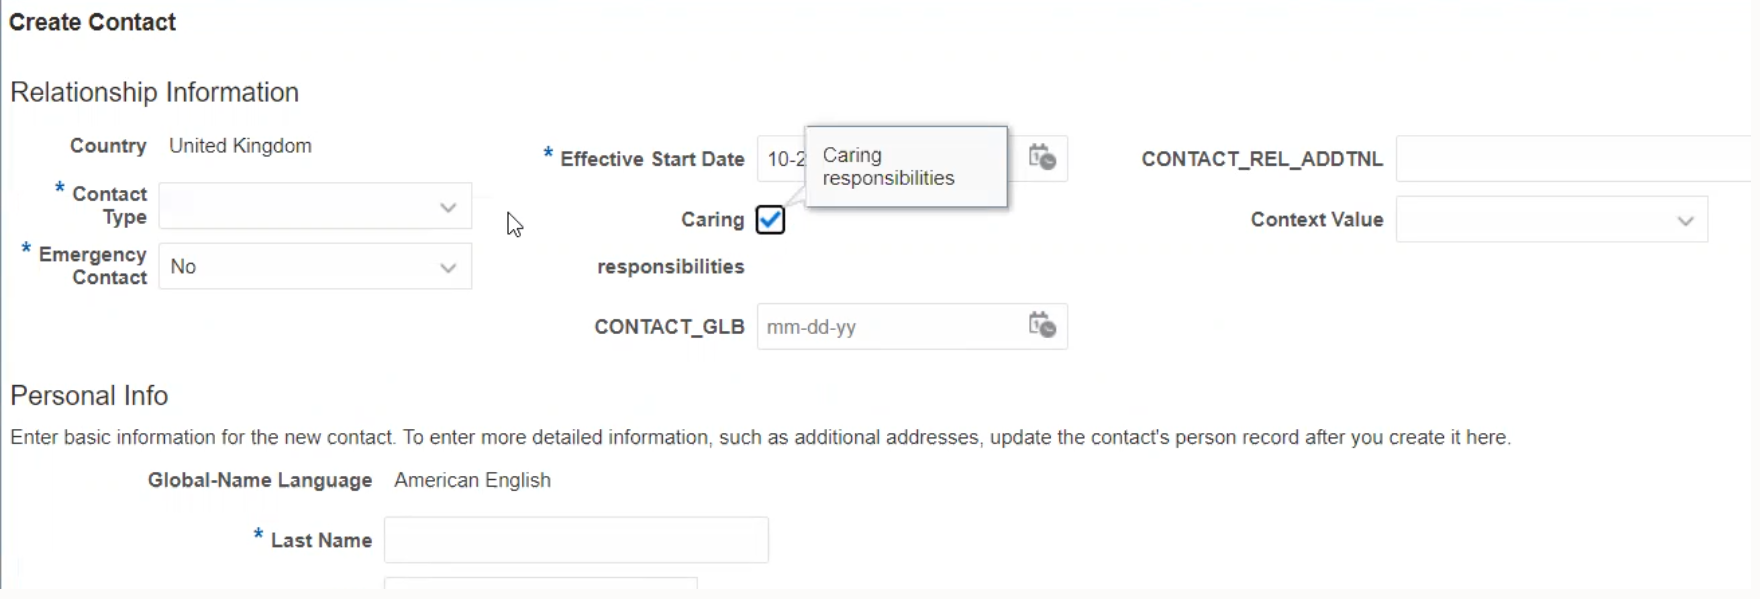Viewport: 1760px width, 599px height.
Task: Open the Effective Start Date calendar picker
Action: tap(1042, 158)
